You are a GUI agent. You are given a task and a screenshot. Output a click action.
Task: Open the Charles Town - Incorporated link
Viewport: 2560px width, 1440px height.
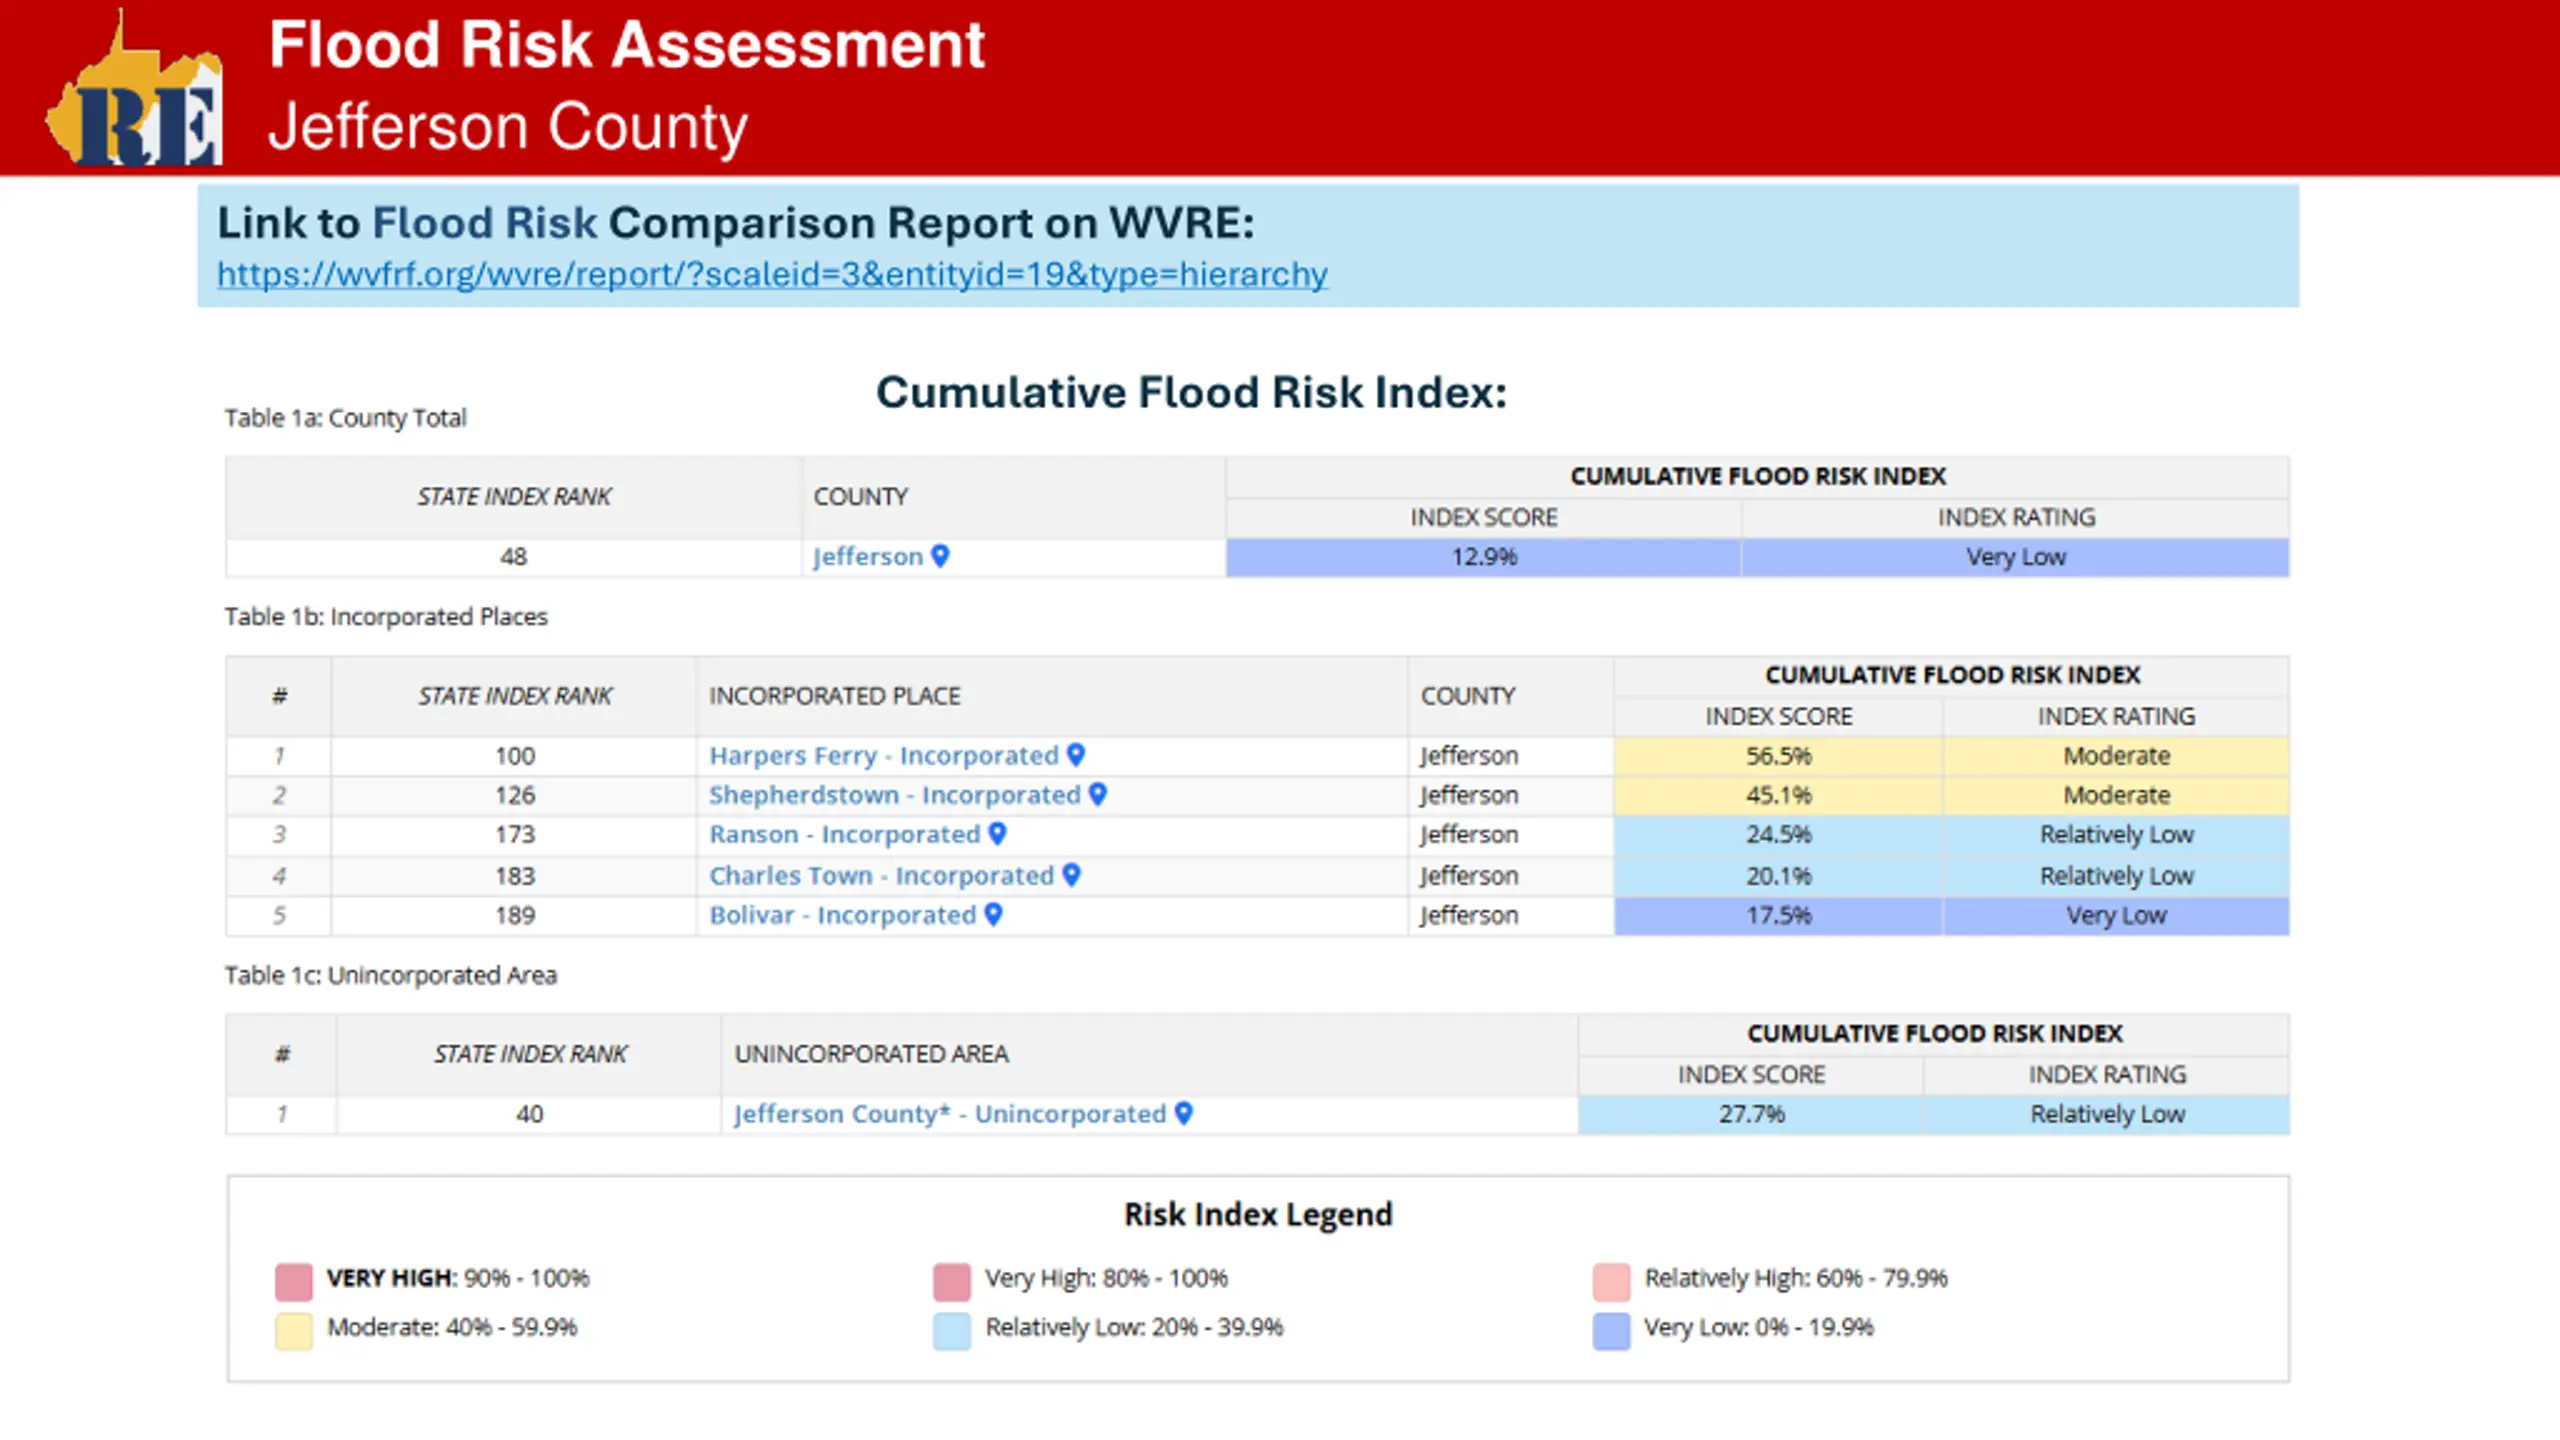pyautogui.click(x=881, y=876)
